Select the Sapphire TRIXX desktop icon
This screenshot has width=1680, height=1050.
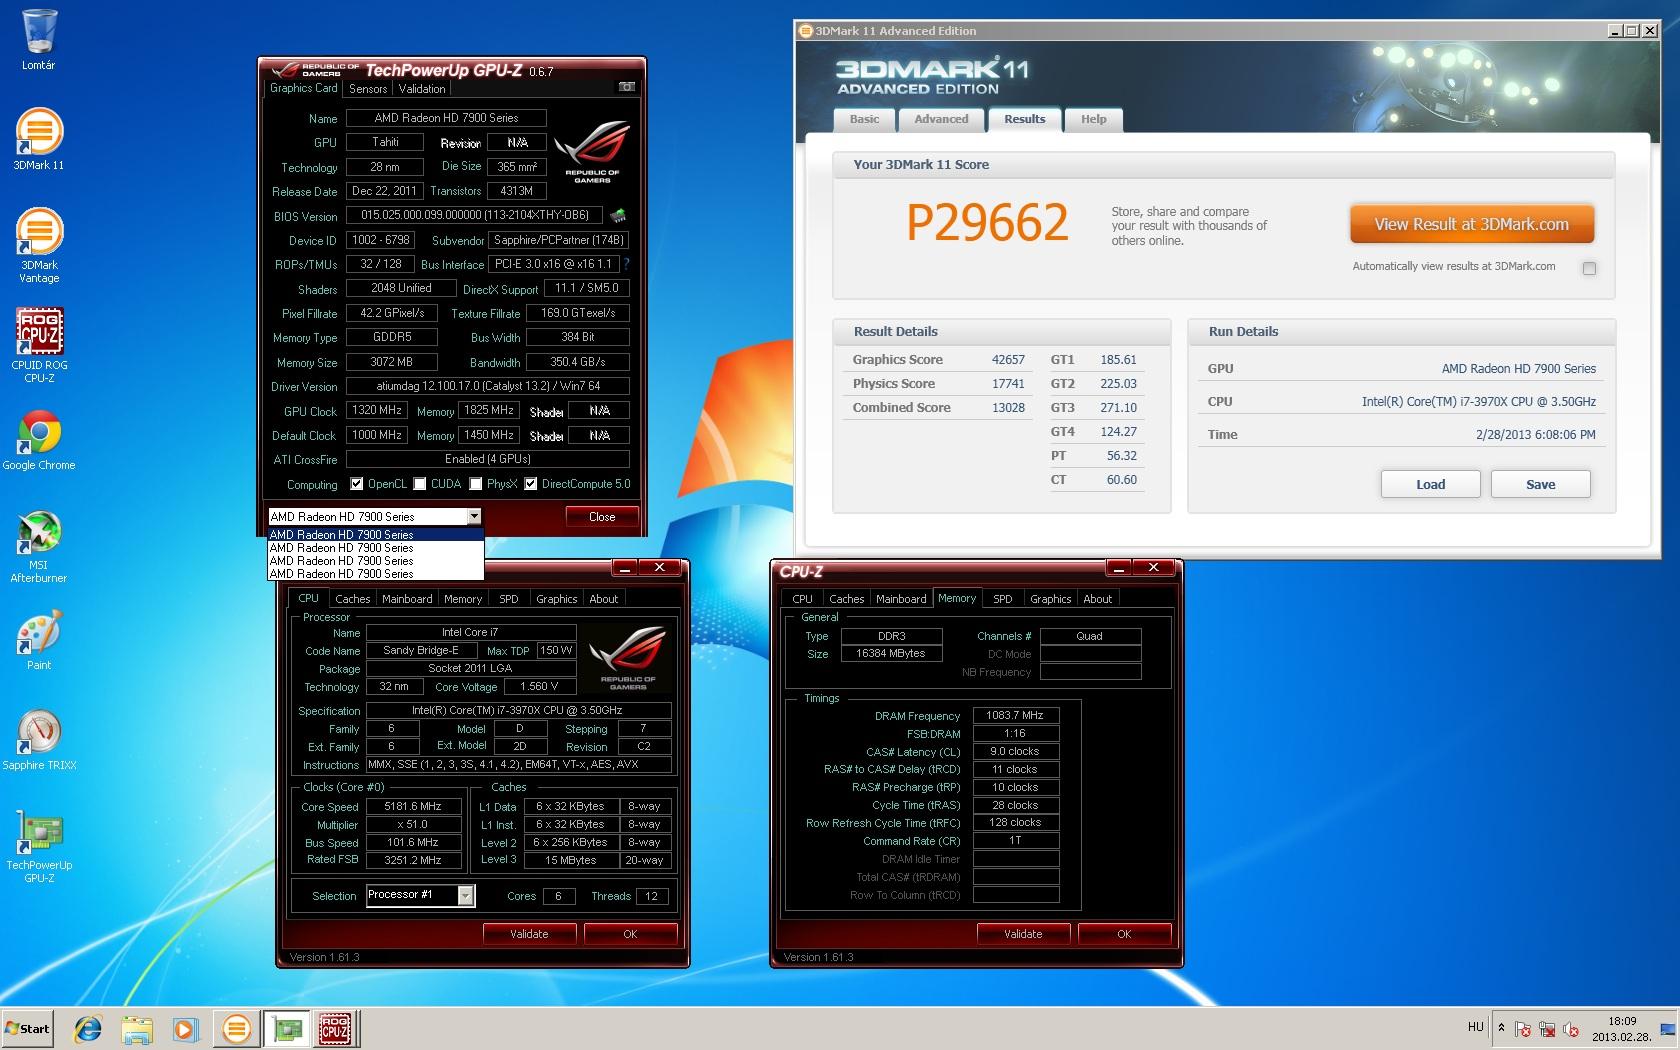(39, 740)
